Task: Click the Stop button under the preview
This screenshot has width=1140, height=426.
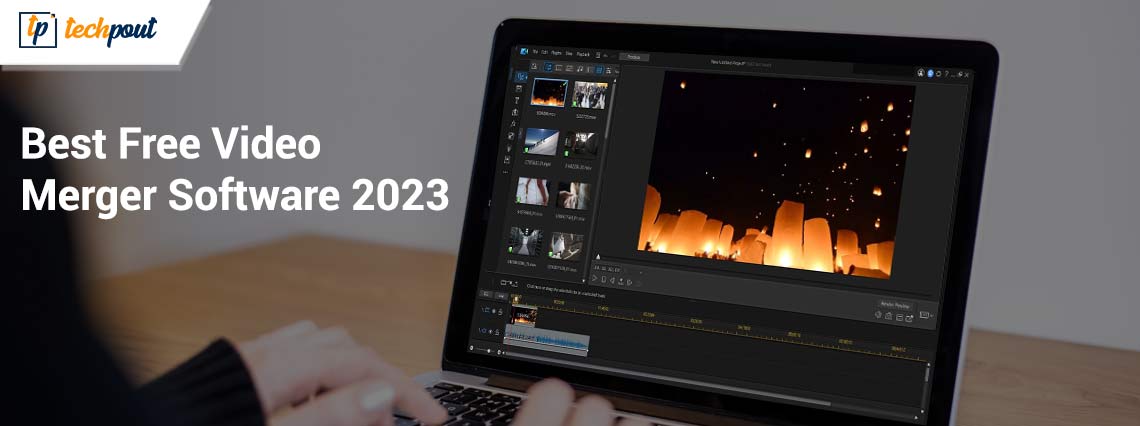Action: (x=603, y=279)
